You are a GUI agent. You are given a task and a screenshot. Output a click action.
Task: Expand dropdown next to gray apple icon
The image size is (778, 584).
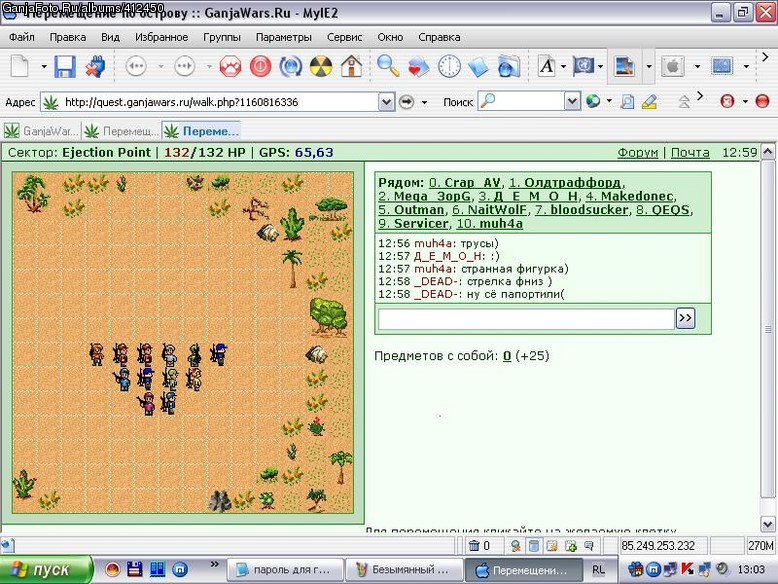697,66
